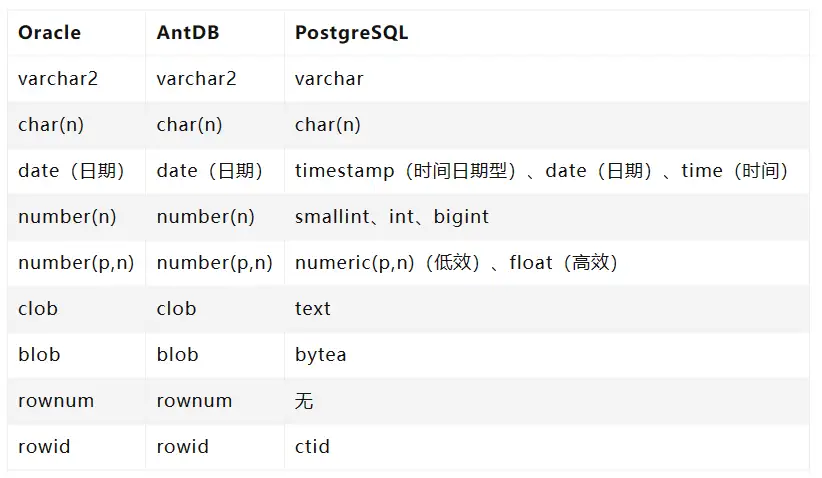Select the PostgreSQL bytea cell

320,355
